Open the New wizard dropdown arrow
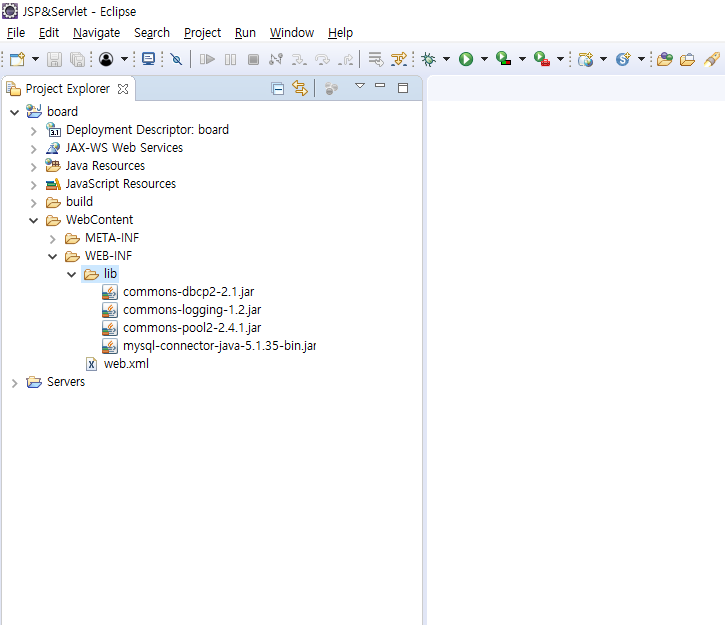 coord(35,59)
